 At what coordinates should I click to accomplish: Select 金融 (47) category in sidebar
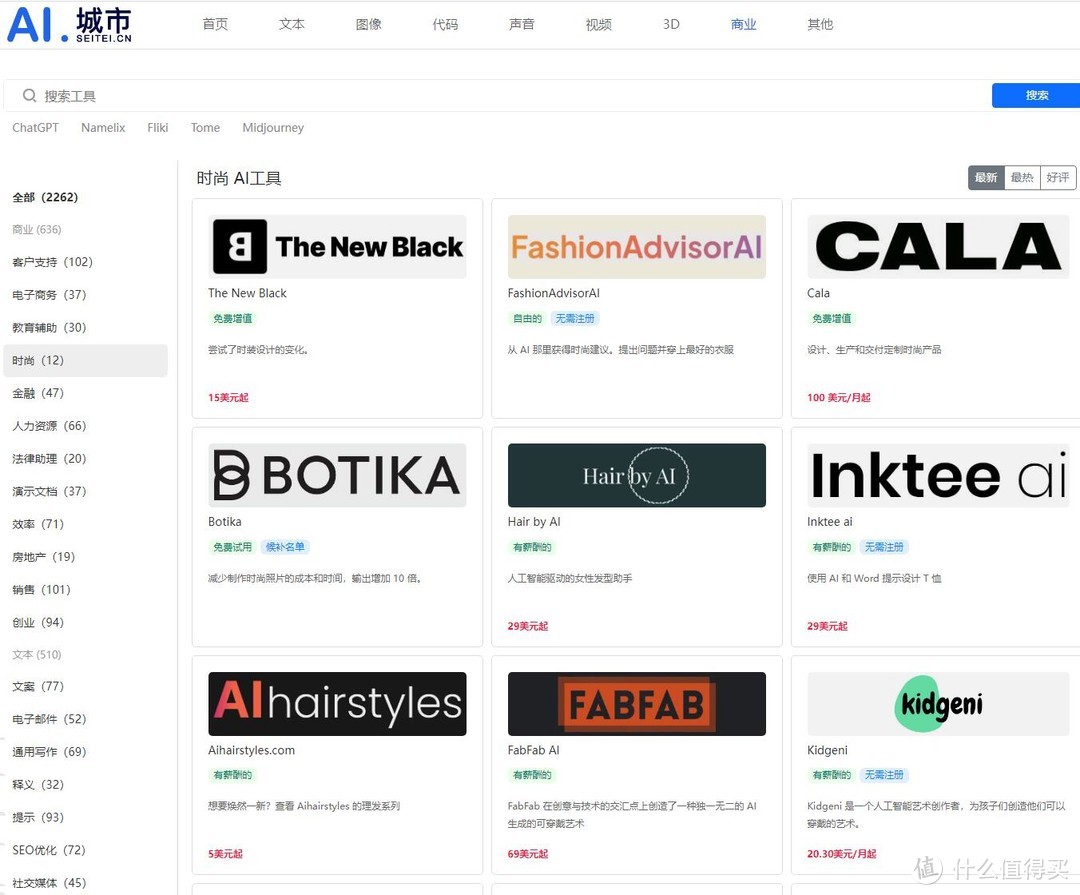pyautogui.click(x=38, y=393)
